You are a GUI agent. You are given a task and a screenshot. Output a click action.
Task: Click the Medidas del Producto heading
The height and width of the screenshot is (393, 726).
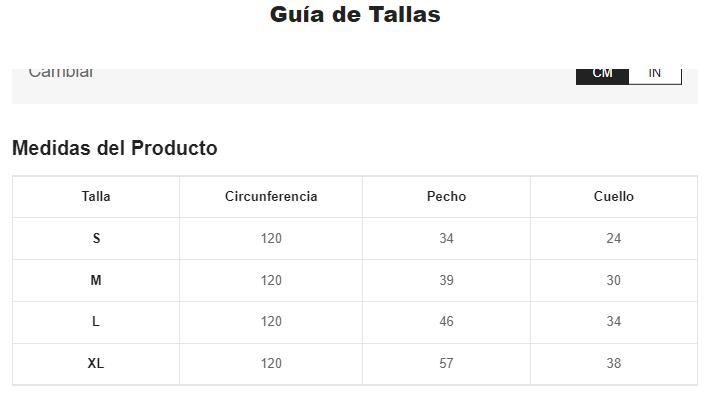pyautogui.click(x=114, y=148)
